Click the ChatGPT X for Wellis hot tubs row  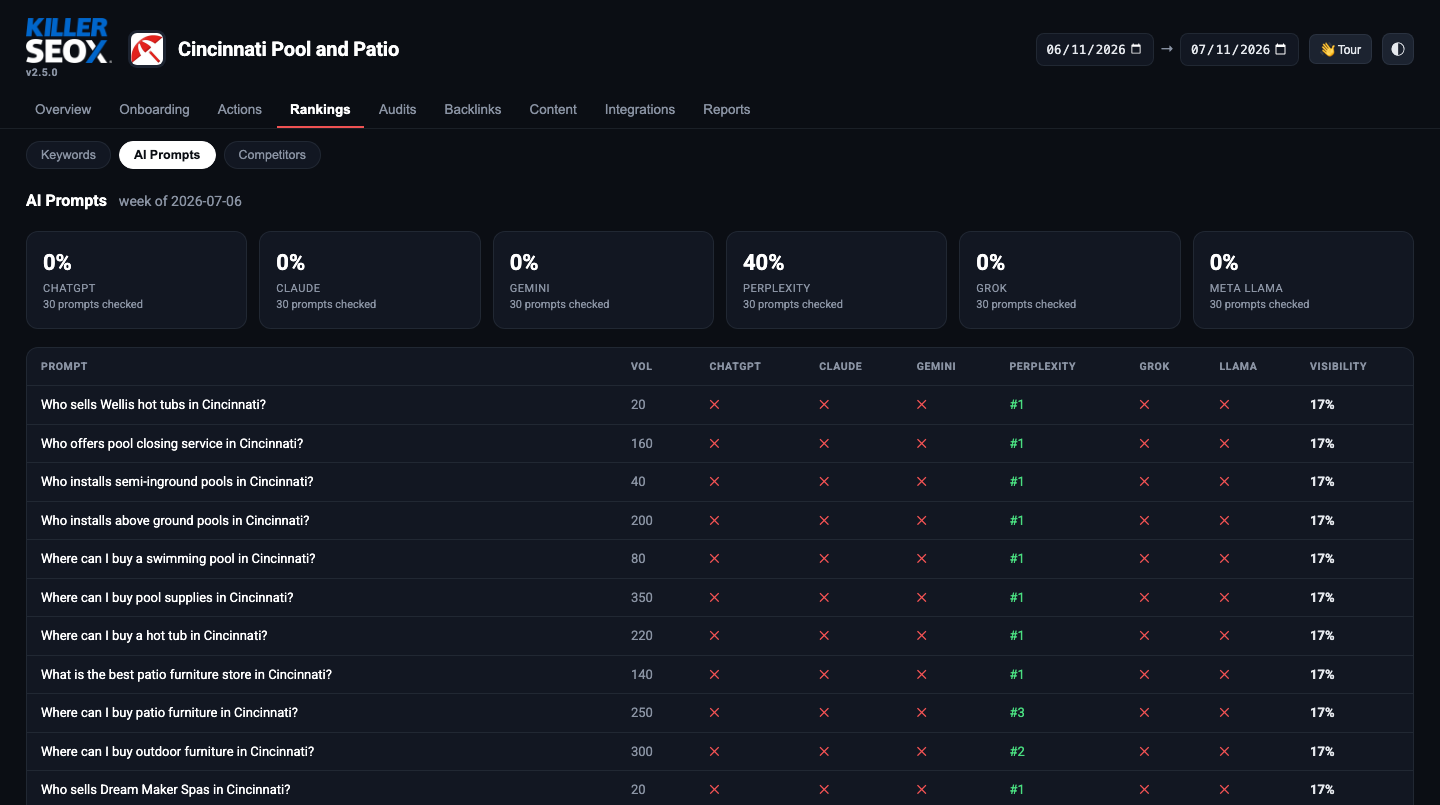(x=714, y=405)
